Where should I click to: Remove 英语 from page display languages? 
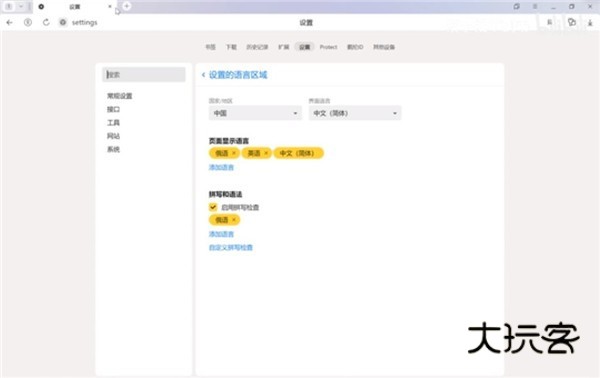(266, 153)
